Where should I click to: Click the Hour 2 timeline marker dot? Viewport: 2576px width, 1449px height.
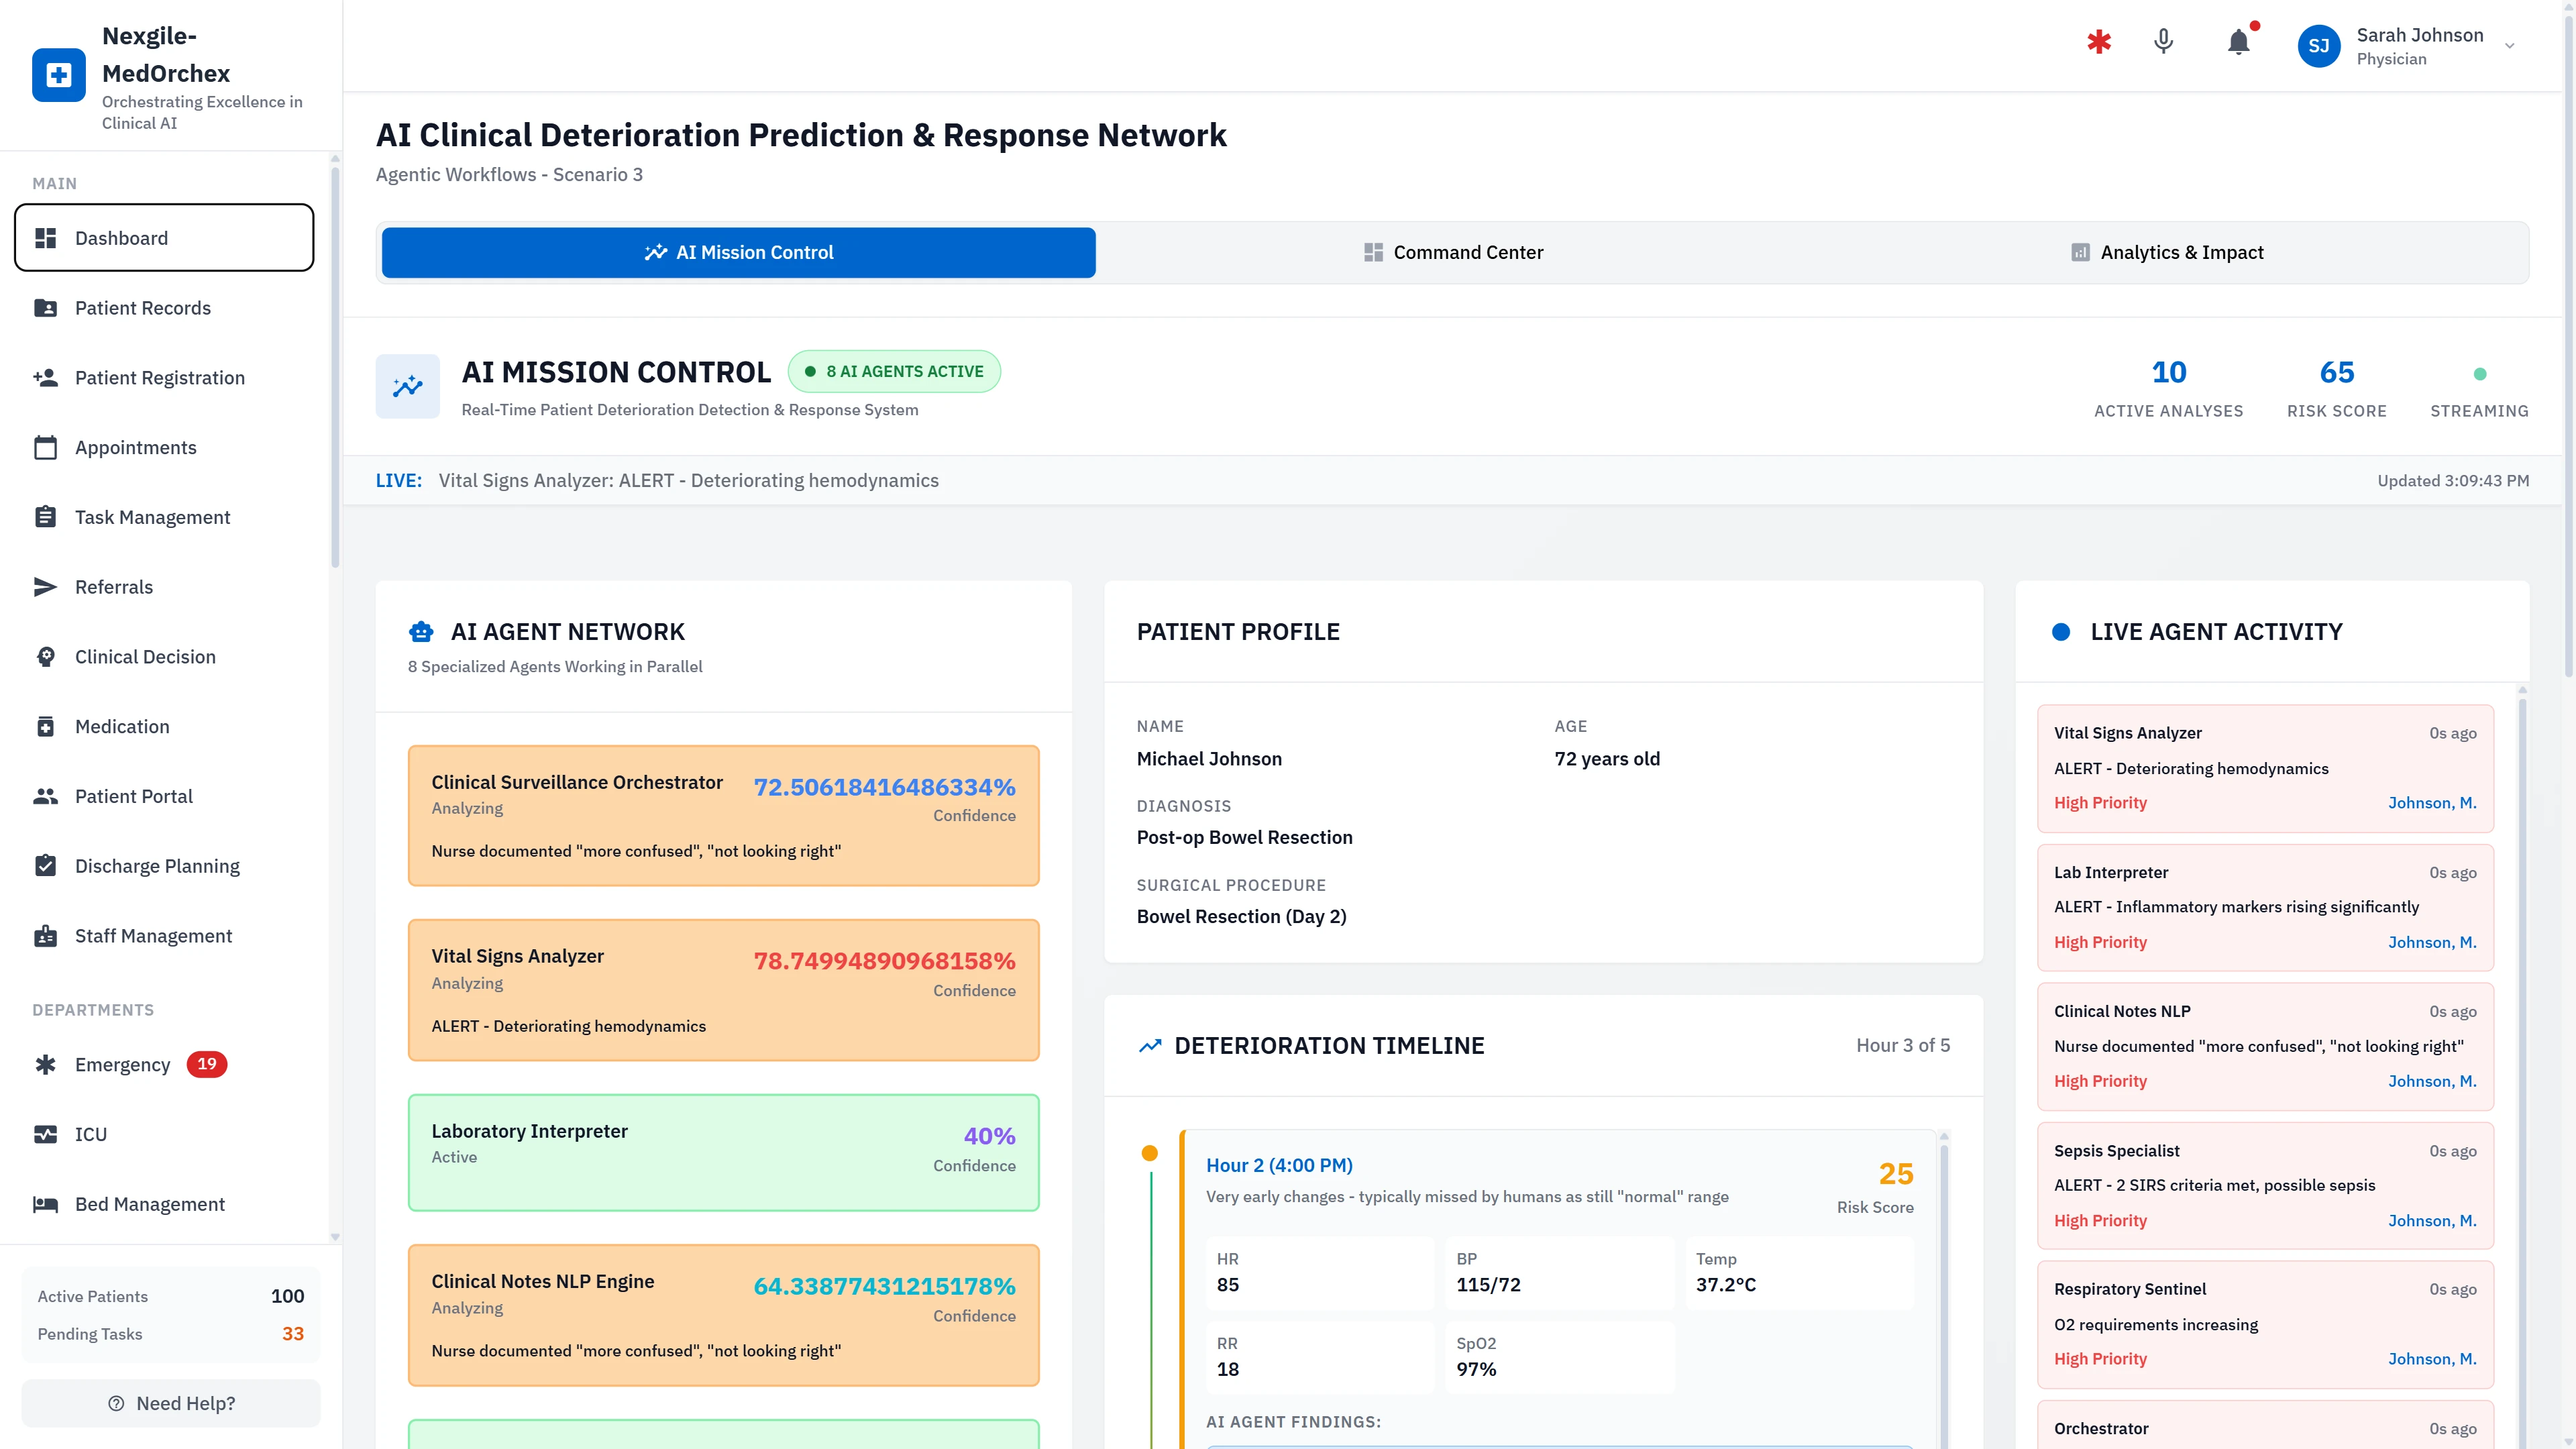pyautogui.click(x=1149, y=1152)
